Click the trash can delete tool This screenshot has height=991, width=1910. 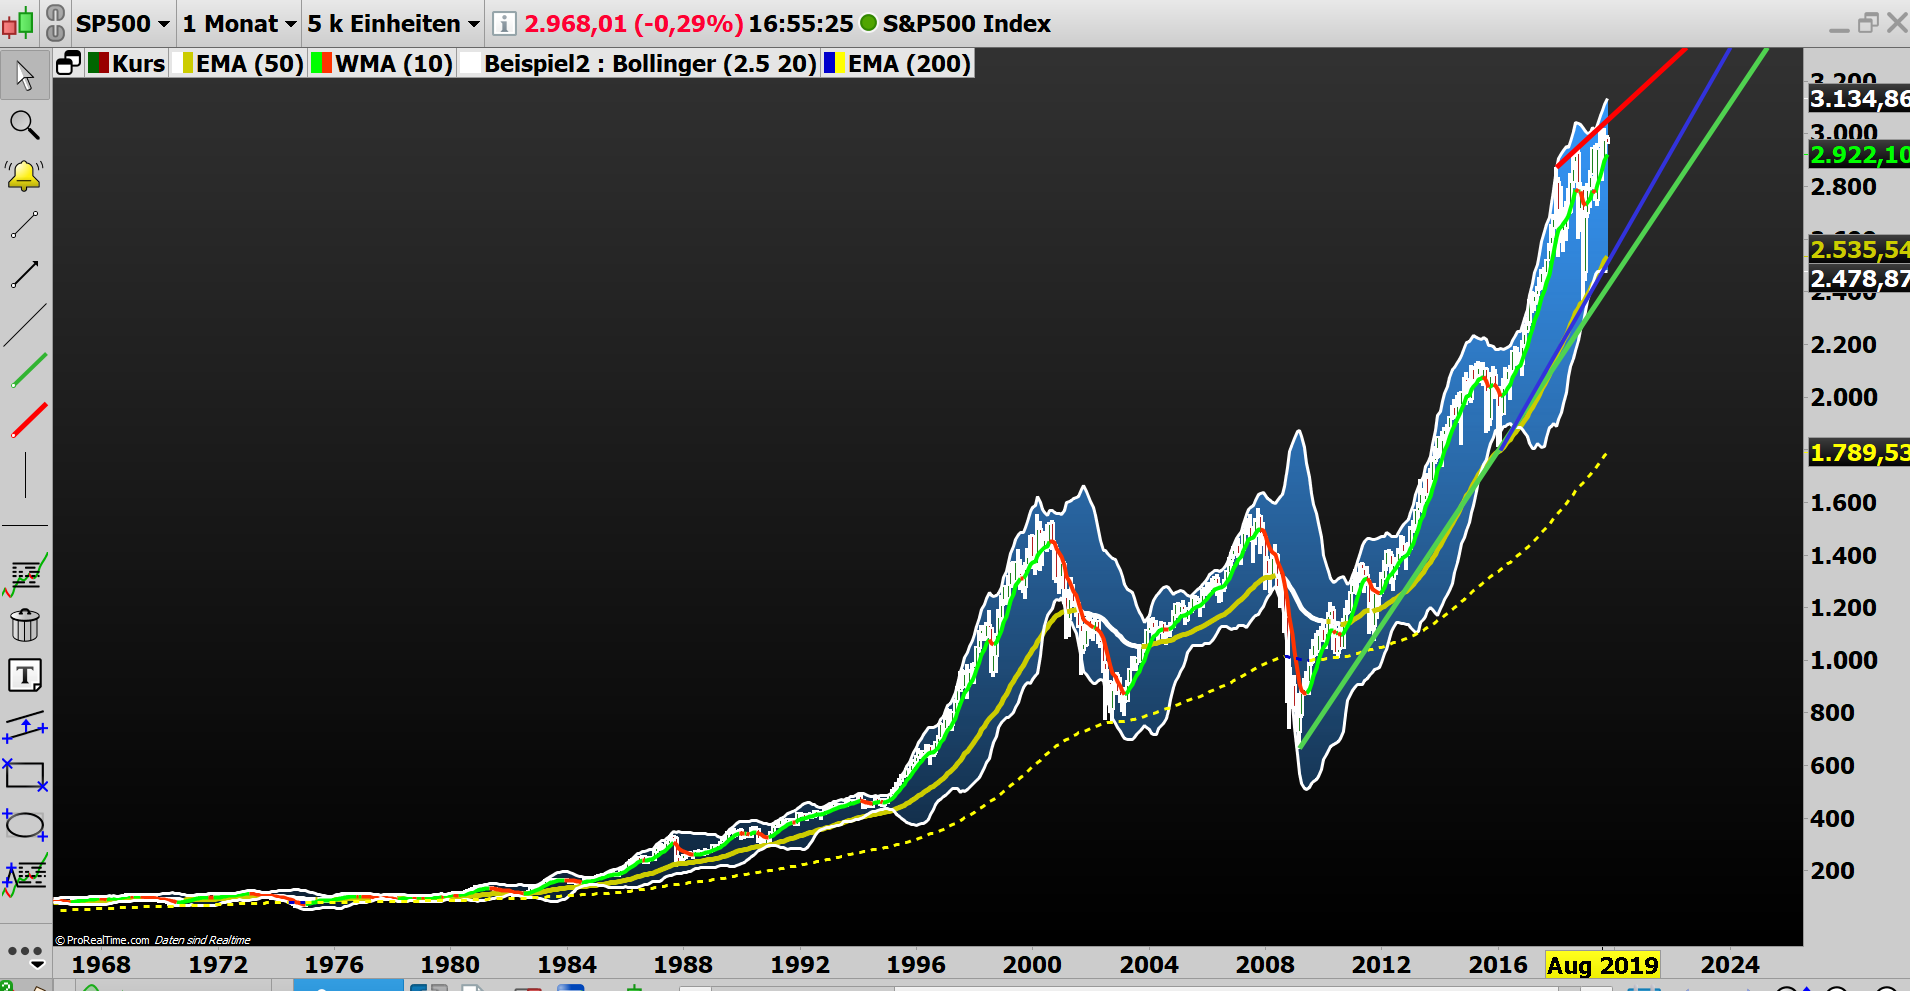[x=25, y=625]
